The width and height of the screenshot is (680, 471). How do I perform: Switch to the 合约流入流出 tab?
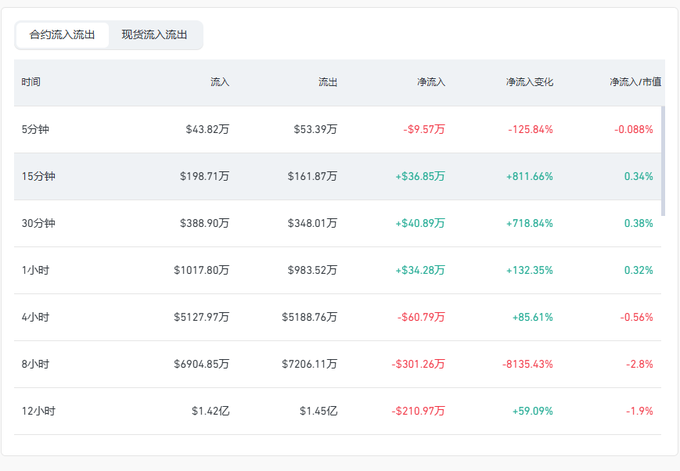[x=62, y=35]
